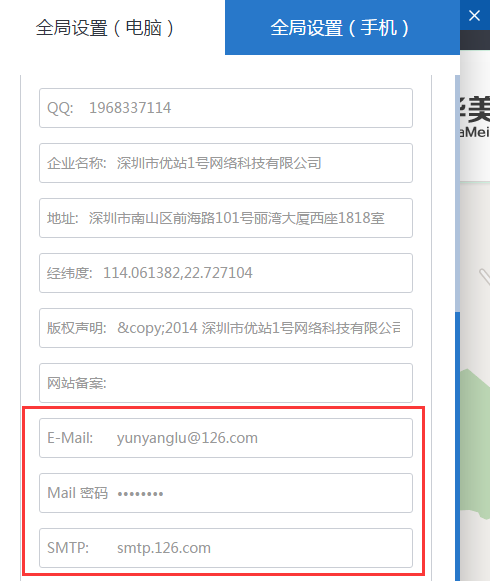Click the QQ number input field

pyautogui.click(x=226, y=108)
